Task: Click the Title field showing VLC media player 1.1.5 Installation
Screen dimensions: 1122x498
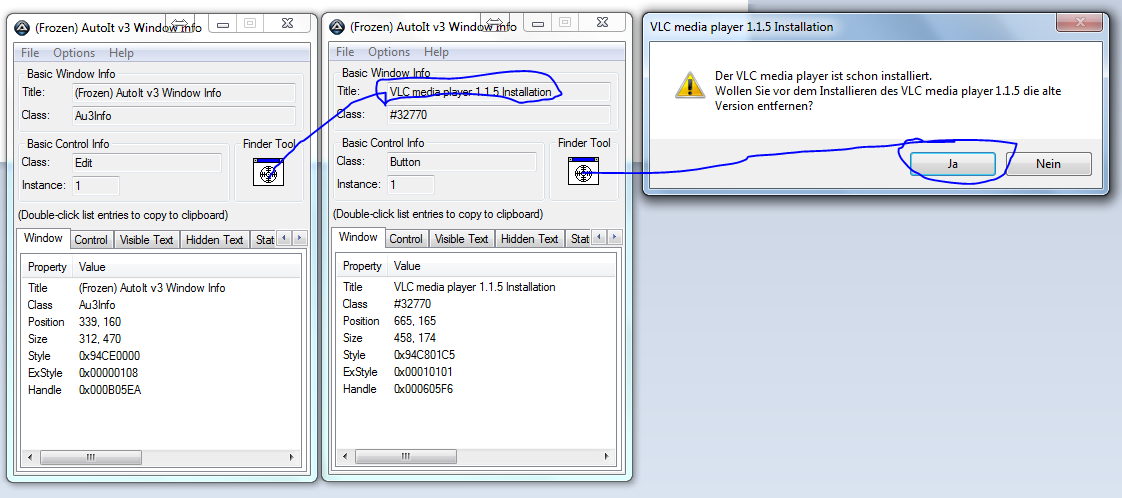Action: tap(497, 92)
